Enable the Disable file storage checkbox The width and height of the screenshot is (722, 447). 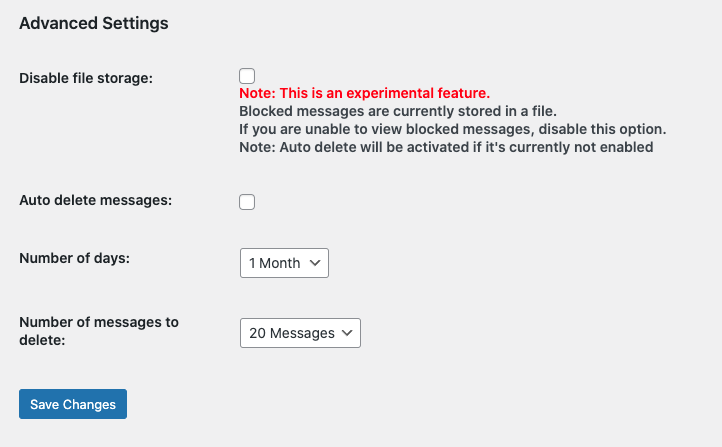pos(247,76)
